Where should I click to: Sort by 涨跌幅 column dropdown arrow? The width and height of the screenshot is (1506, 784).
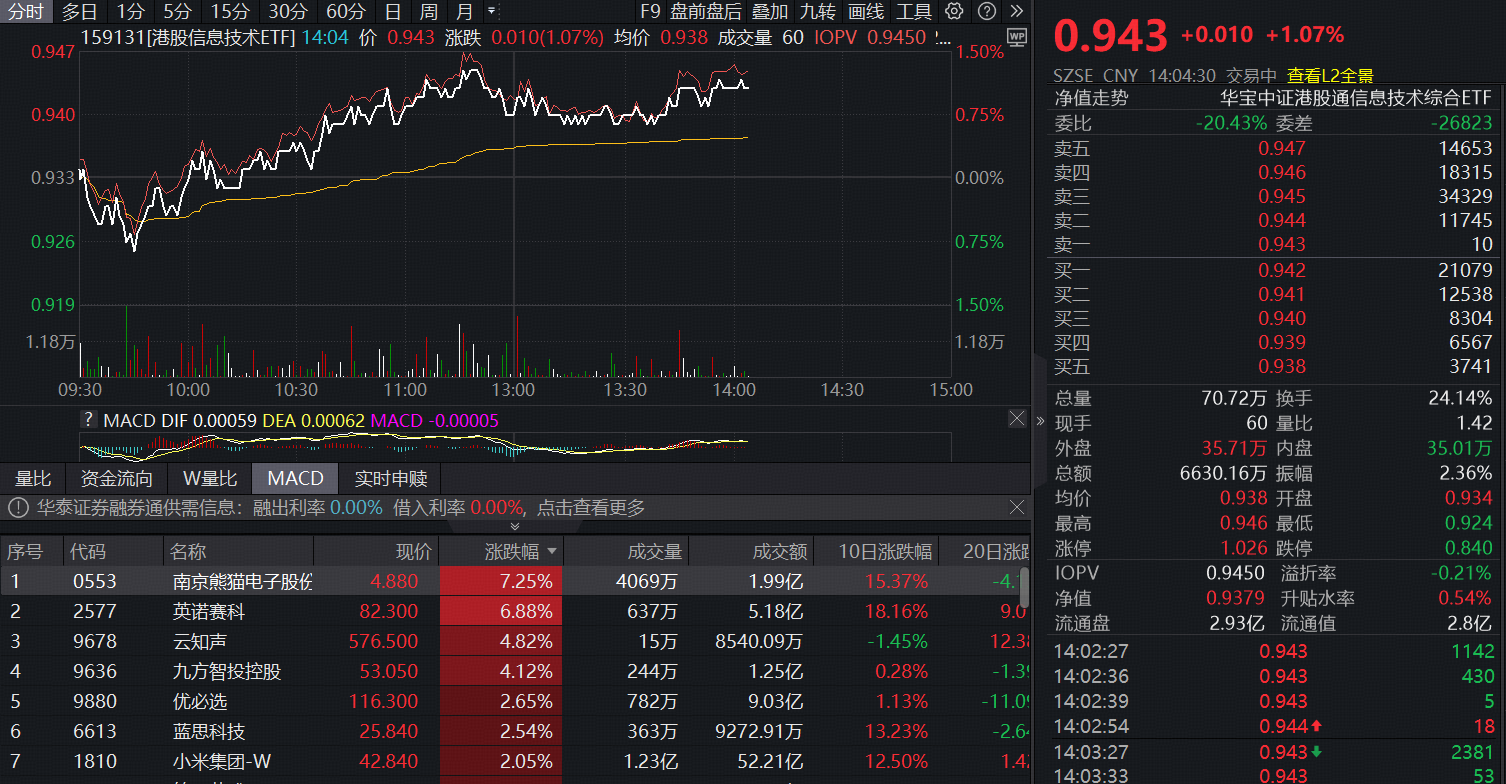551,552
